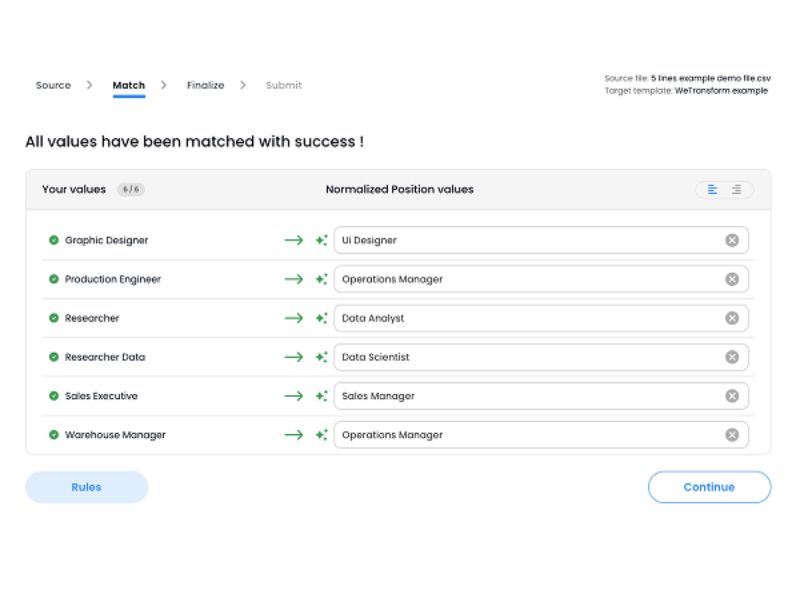Open the Operations Manager field for Production Engineer
The width and height of the screenshot is (800, 600).
pyautogui.click(x=528, y=279)
